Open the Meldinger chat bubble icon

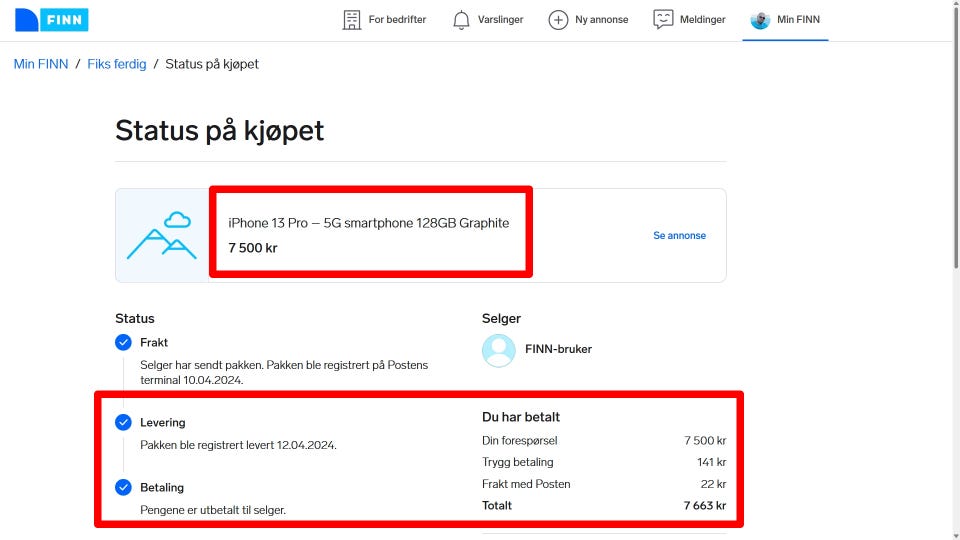663,20
